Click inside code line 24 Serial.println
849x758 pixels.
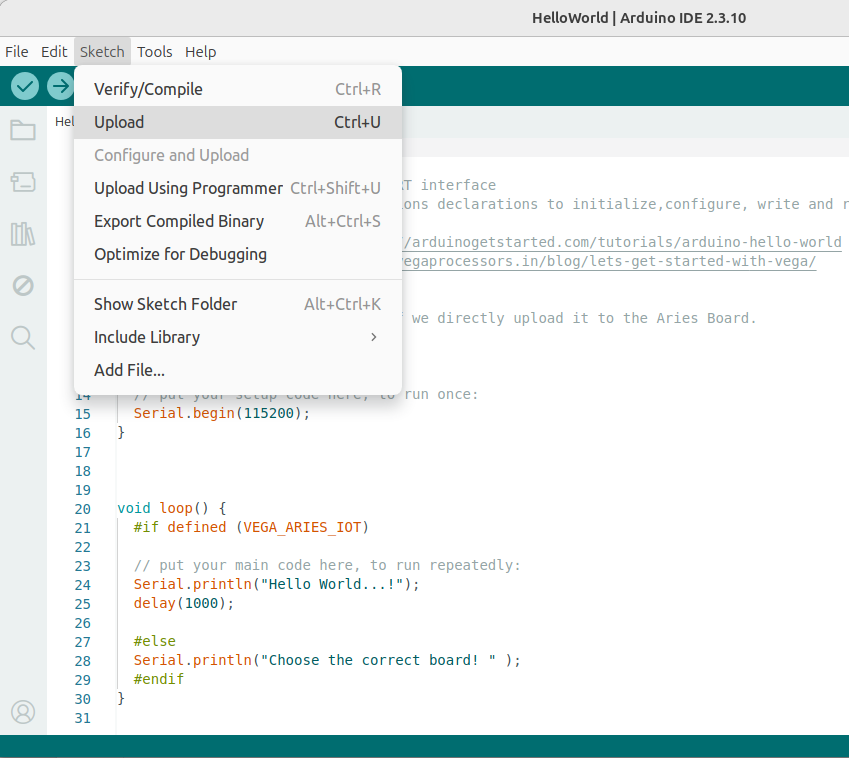(x=276, y=584)
